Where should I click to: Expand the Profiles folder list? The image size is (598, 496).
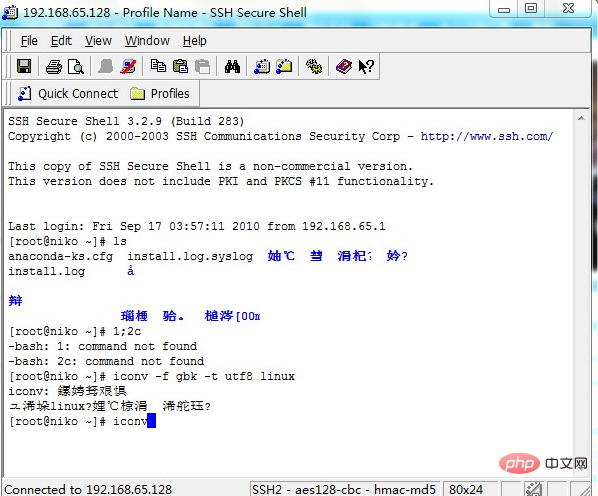(x=159, y=94)
